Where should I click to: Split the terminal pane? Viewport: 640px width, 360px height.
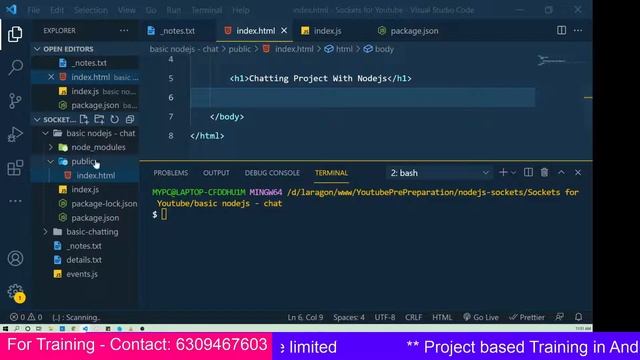click(528, 173)
